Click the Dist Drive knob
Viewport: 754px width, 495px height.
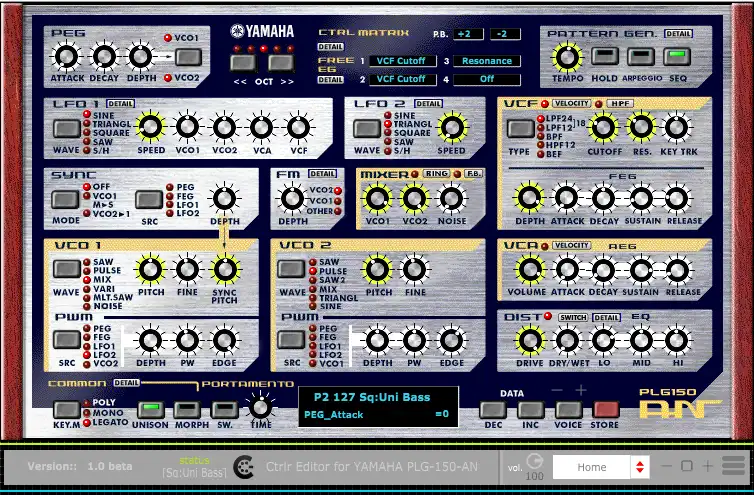pyautogui.click(x=530, y=340)
